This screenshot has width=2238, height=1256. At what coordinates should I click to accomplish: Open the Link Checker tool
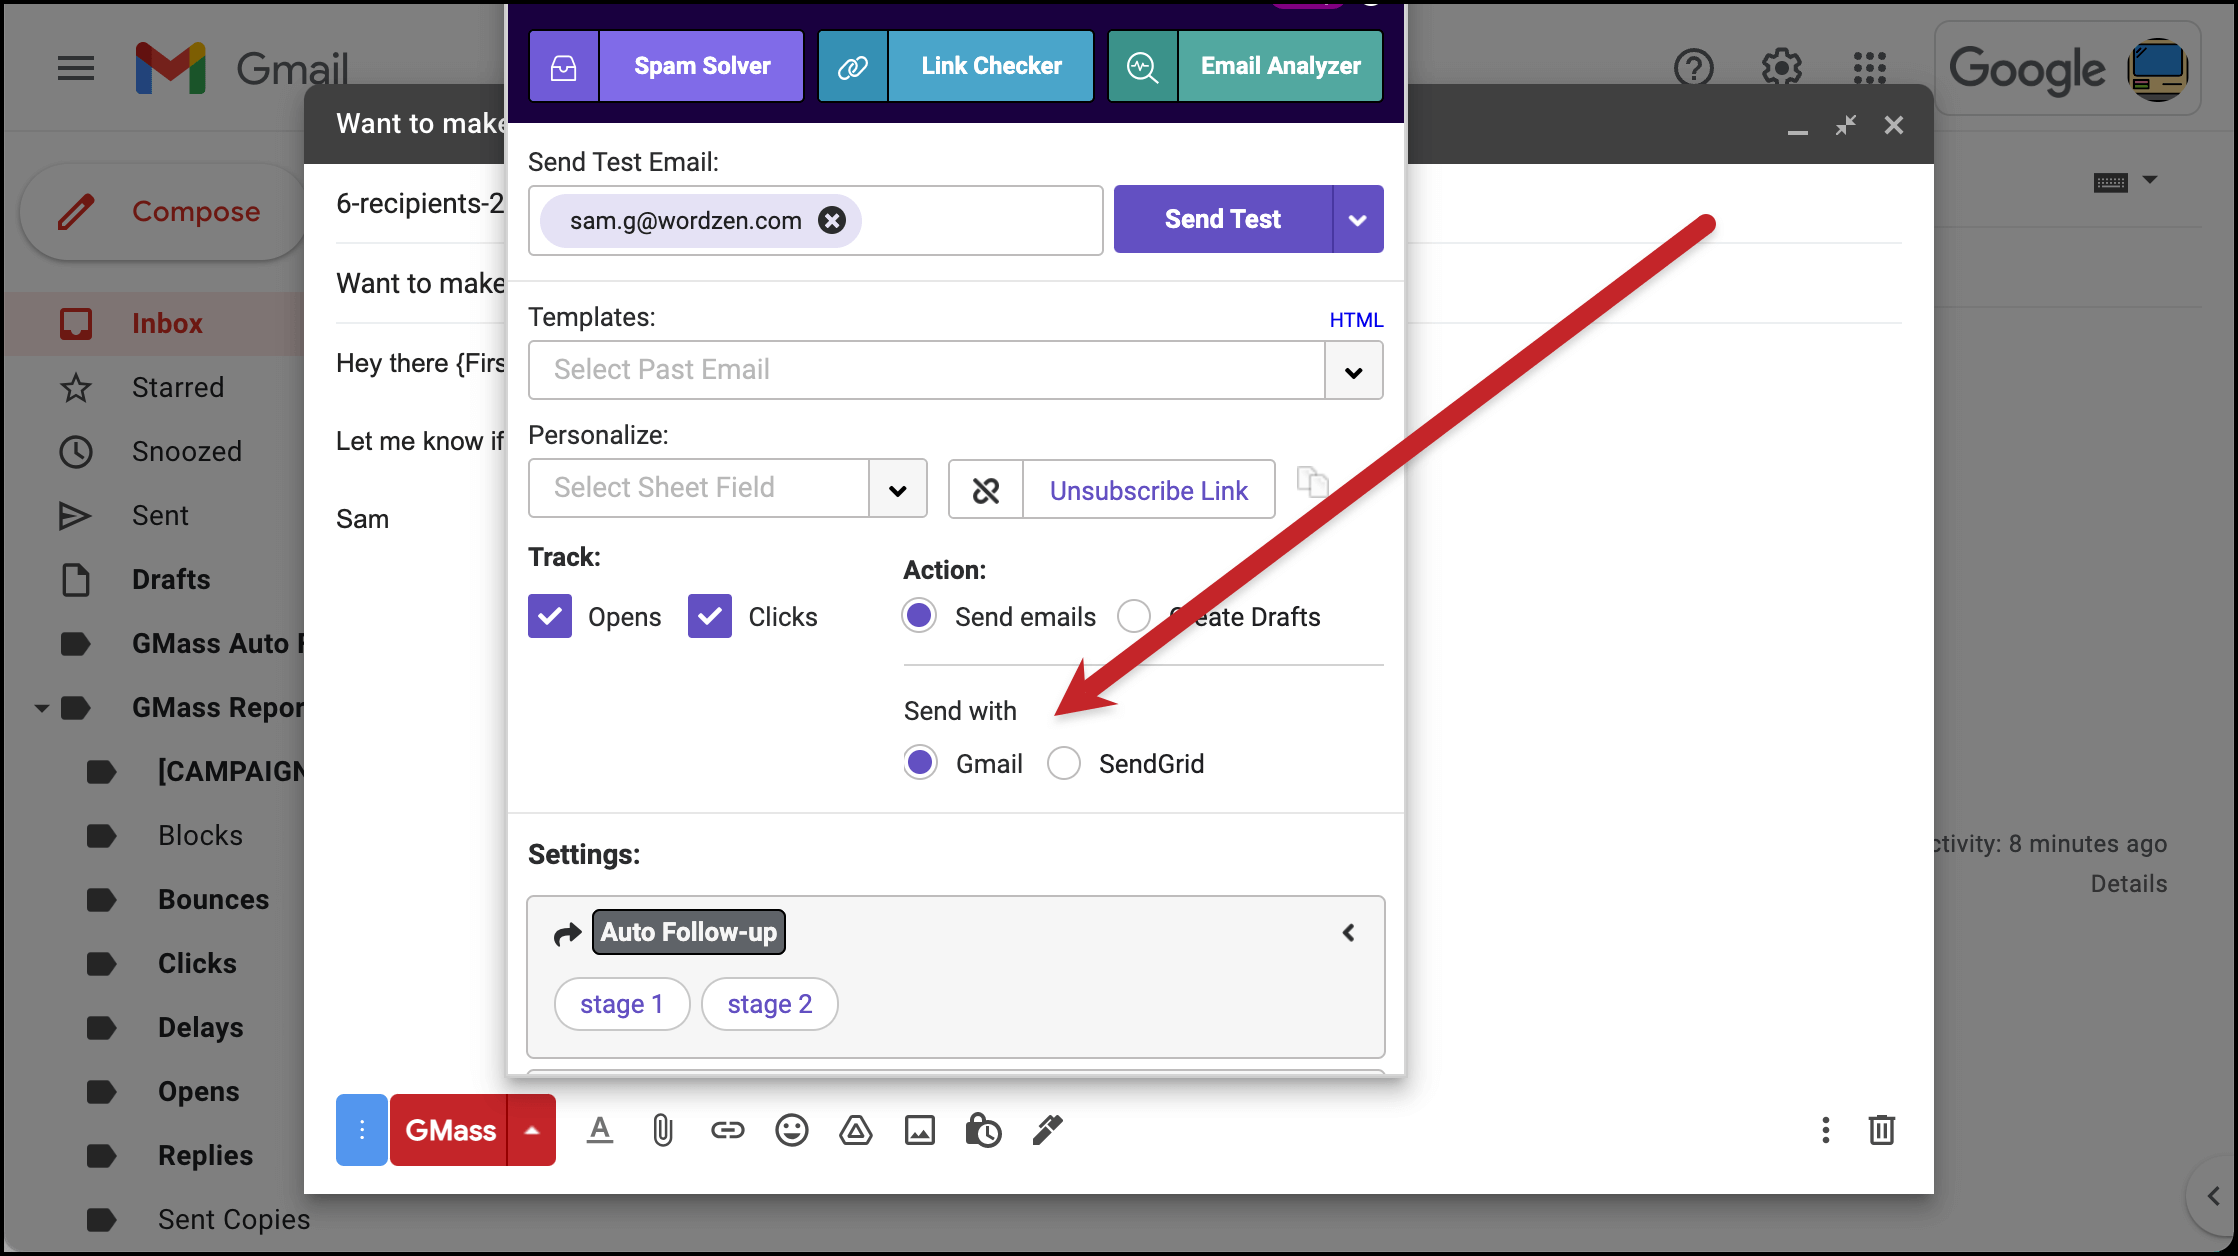[991, 66]
